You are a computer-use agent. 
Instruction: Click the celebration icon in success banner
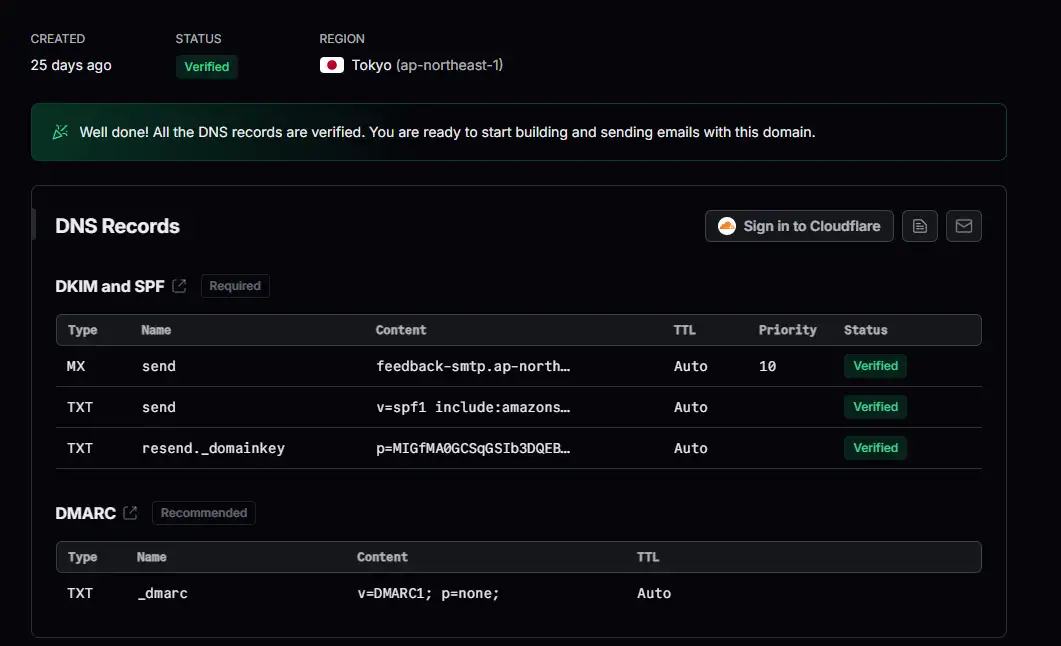coord(60,132)
